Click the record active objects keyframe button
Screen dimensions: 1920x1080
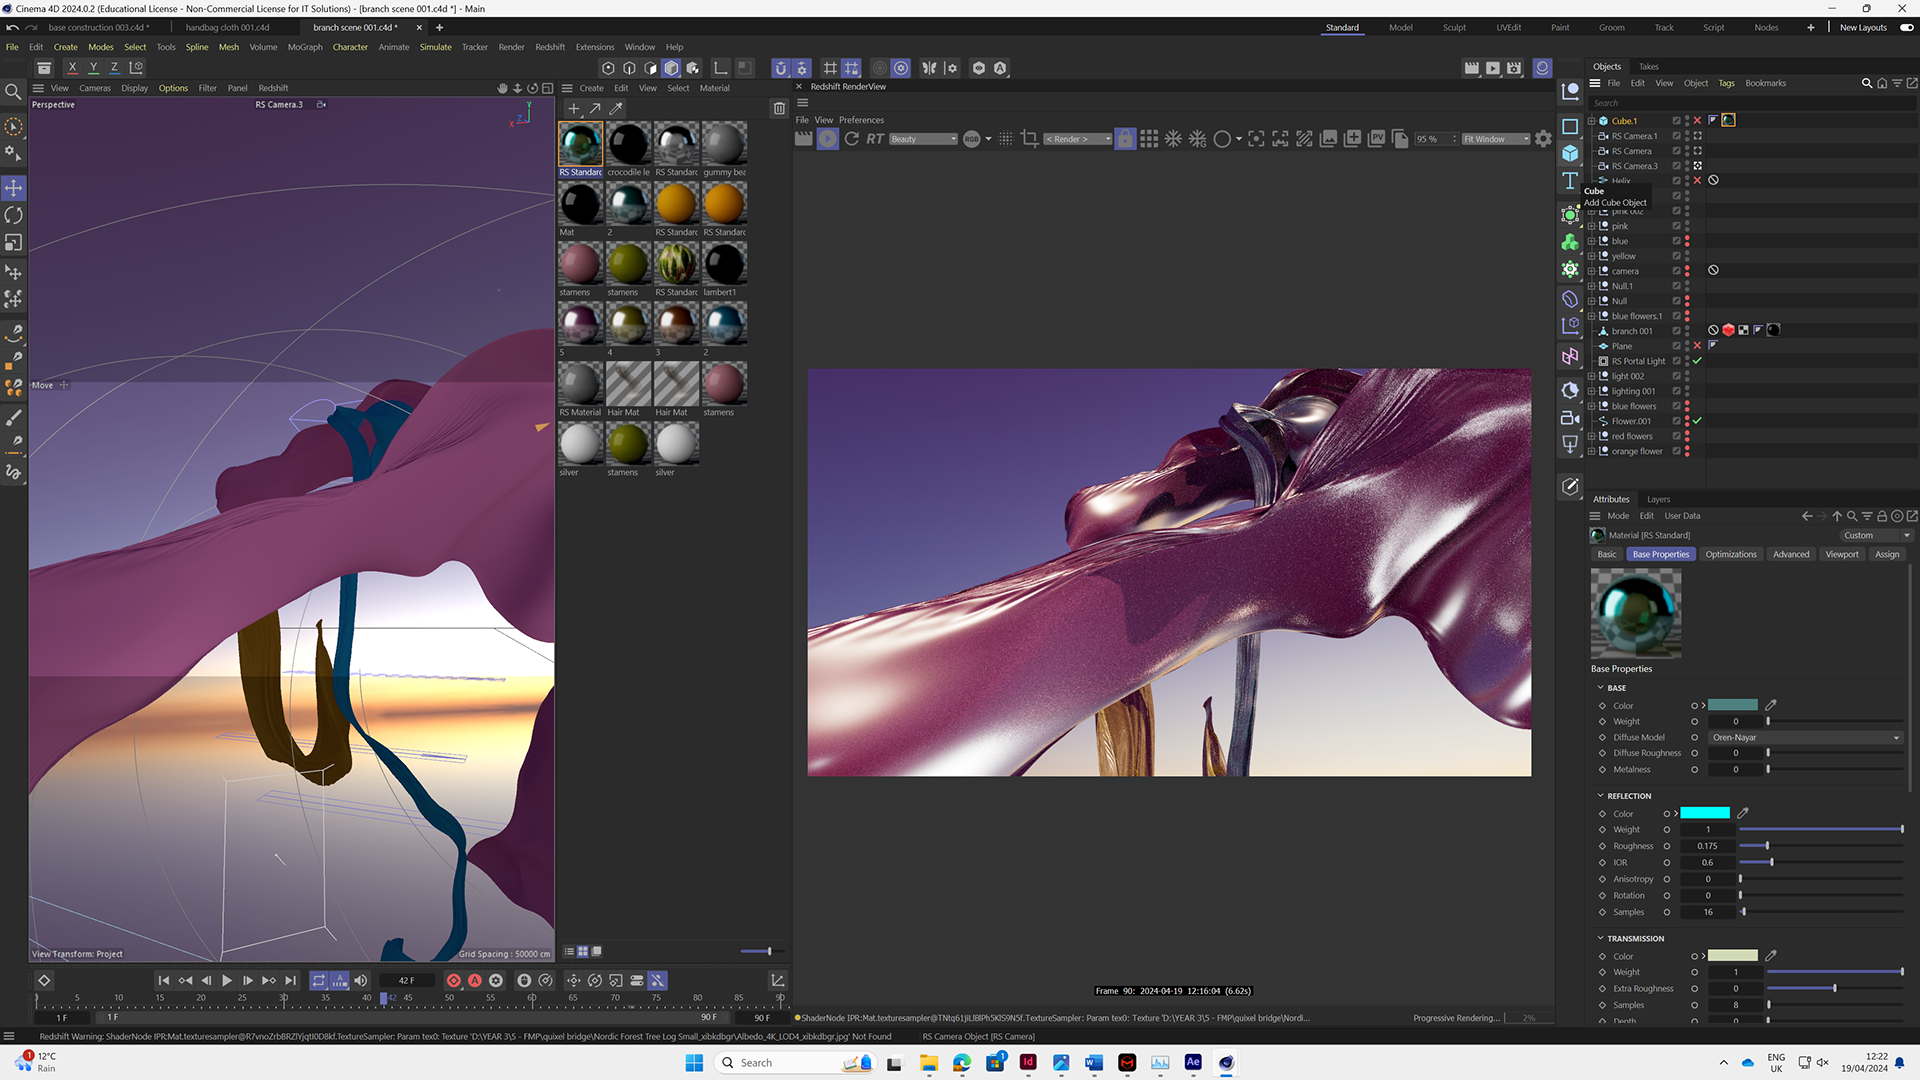coord(454,981)
